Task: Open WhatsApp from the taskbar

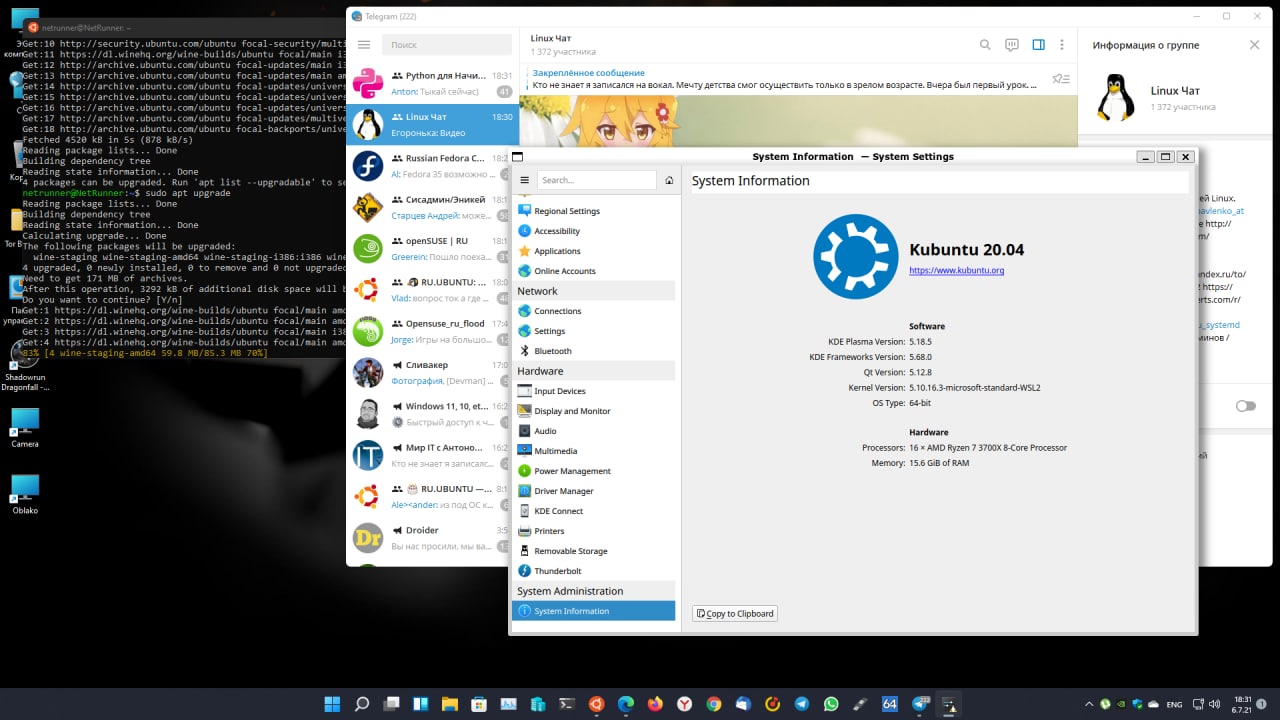Action: coord(831,704)
